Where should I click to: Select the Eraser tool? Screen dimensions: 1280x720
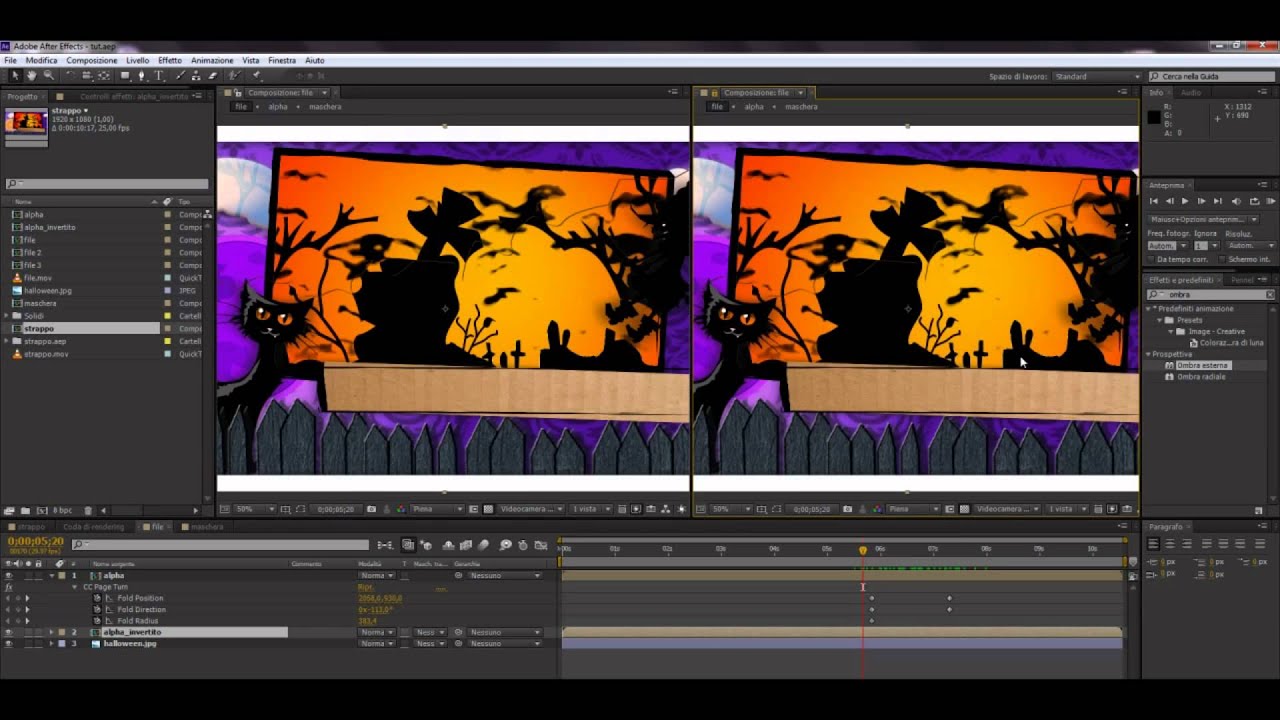coord(212,76)
